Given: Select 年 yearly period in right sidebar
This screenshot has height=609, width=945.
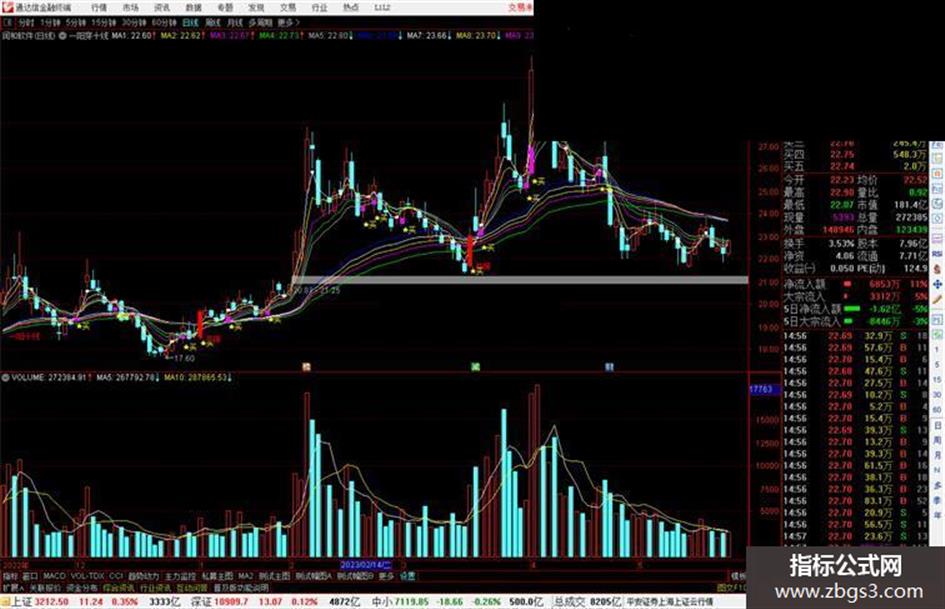Looking at the screenshot, I should 937,515.
